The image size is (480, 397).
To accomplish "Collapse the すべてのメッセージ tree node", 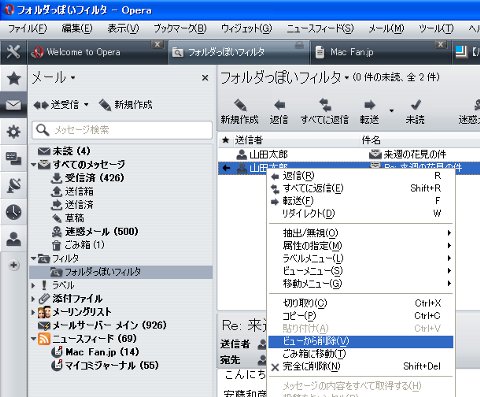I will 33,165.
